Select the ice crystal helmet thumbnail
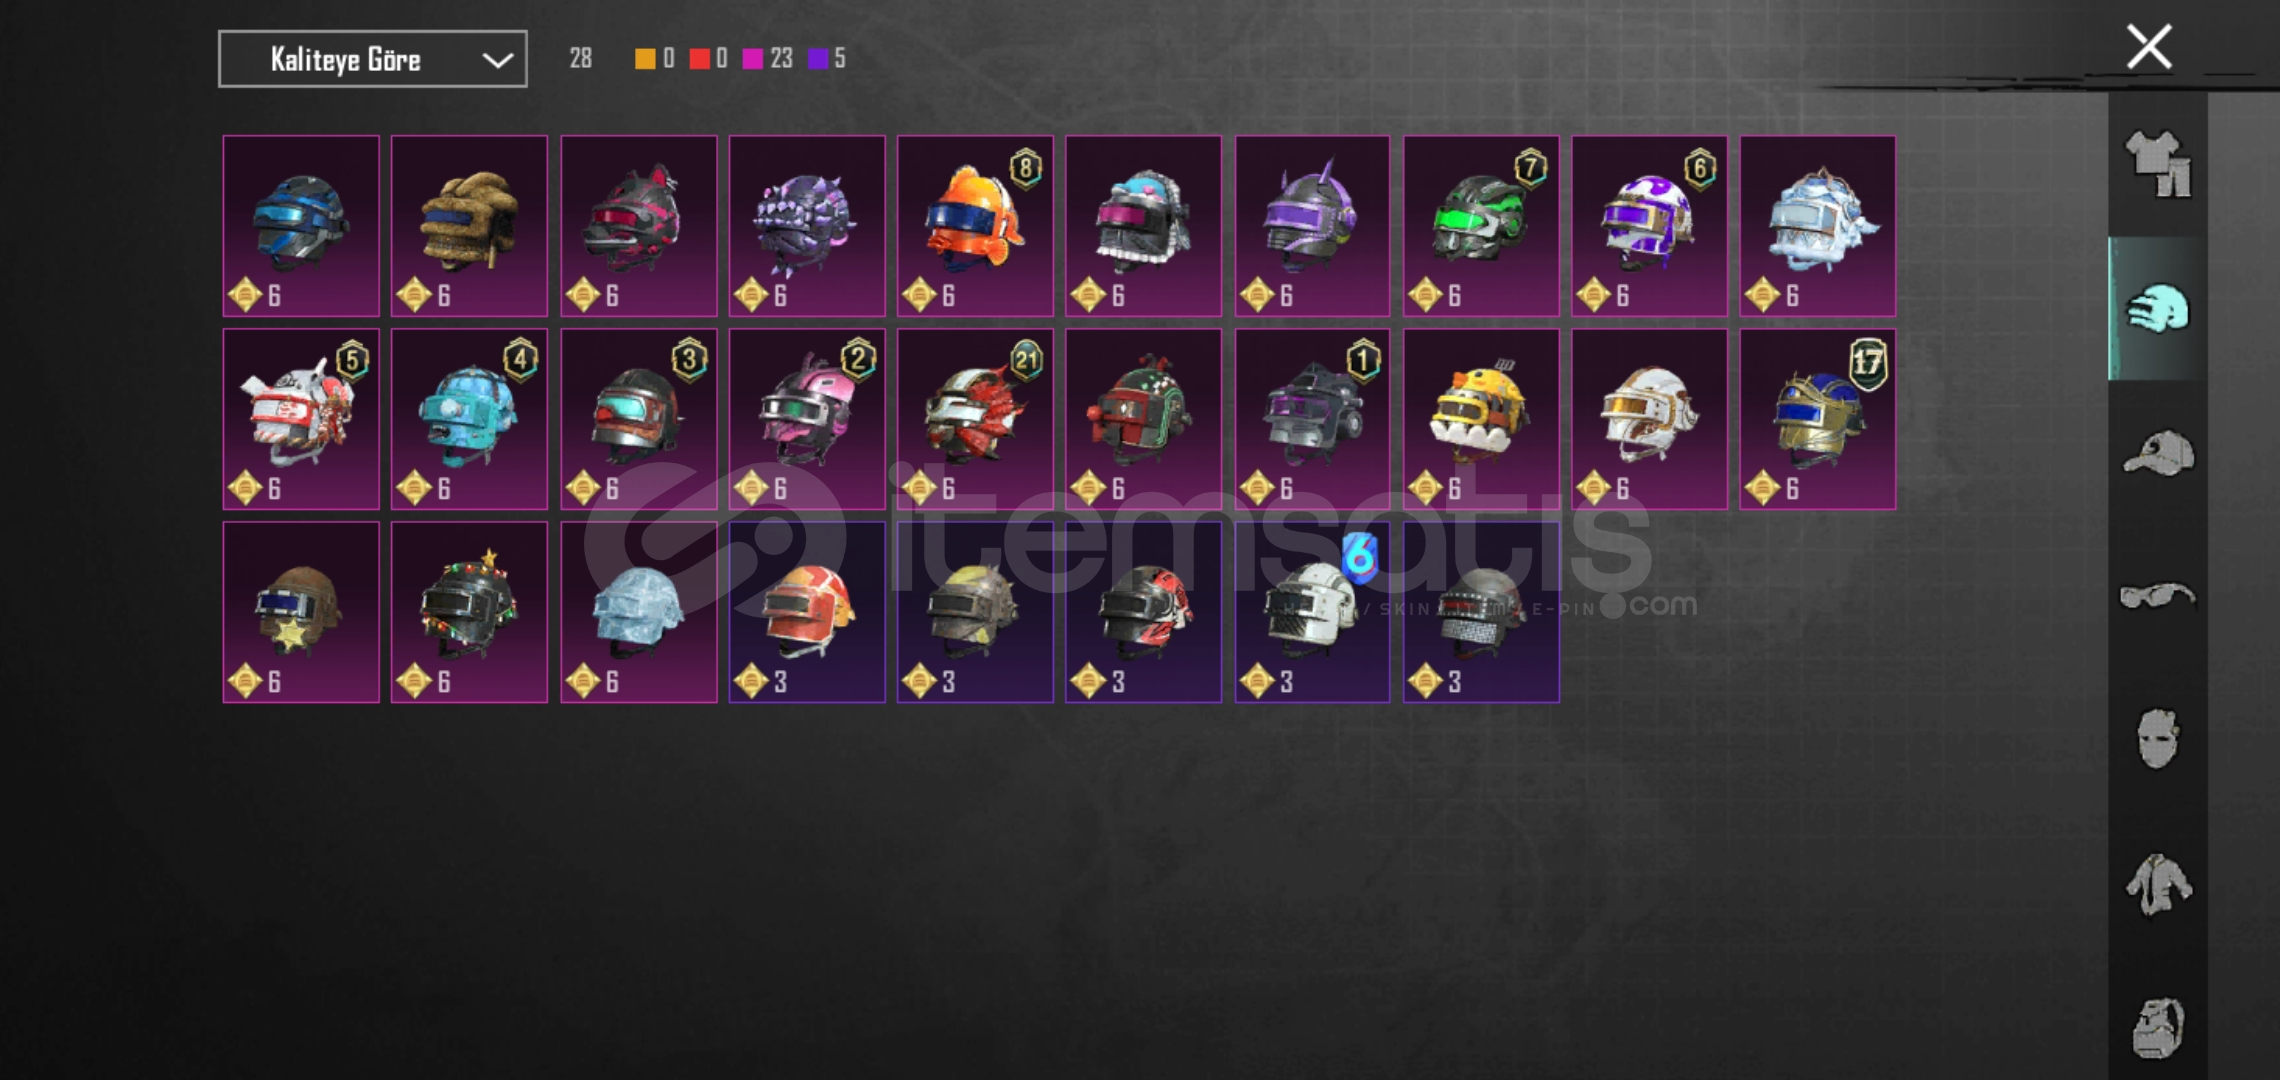Screen dimensions: 2280x1080 click(638, 612)
